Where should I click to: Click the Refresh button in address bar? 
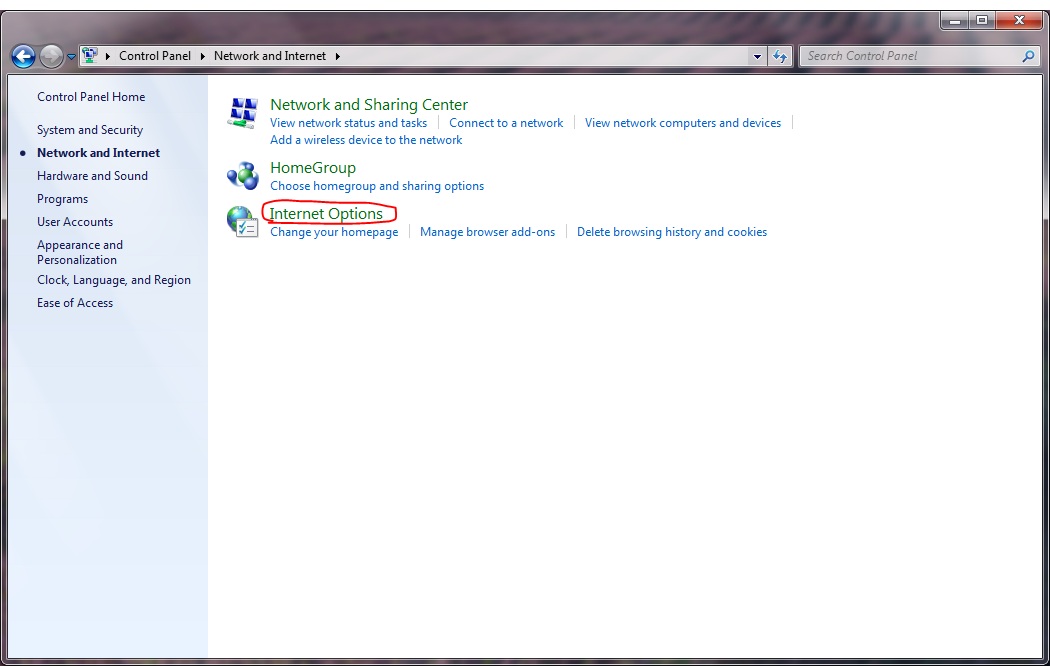tap(780, 56)
